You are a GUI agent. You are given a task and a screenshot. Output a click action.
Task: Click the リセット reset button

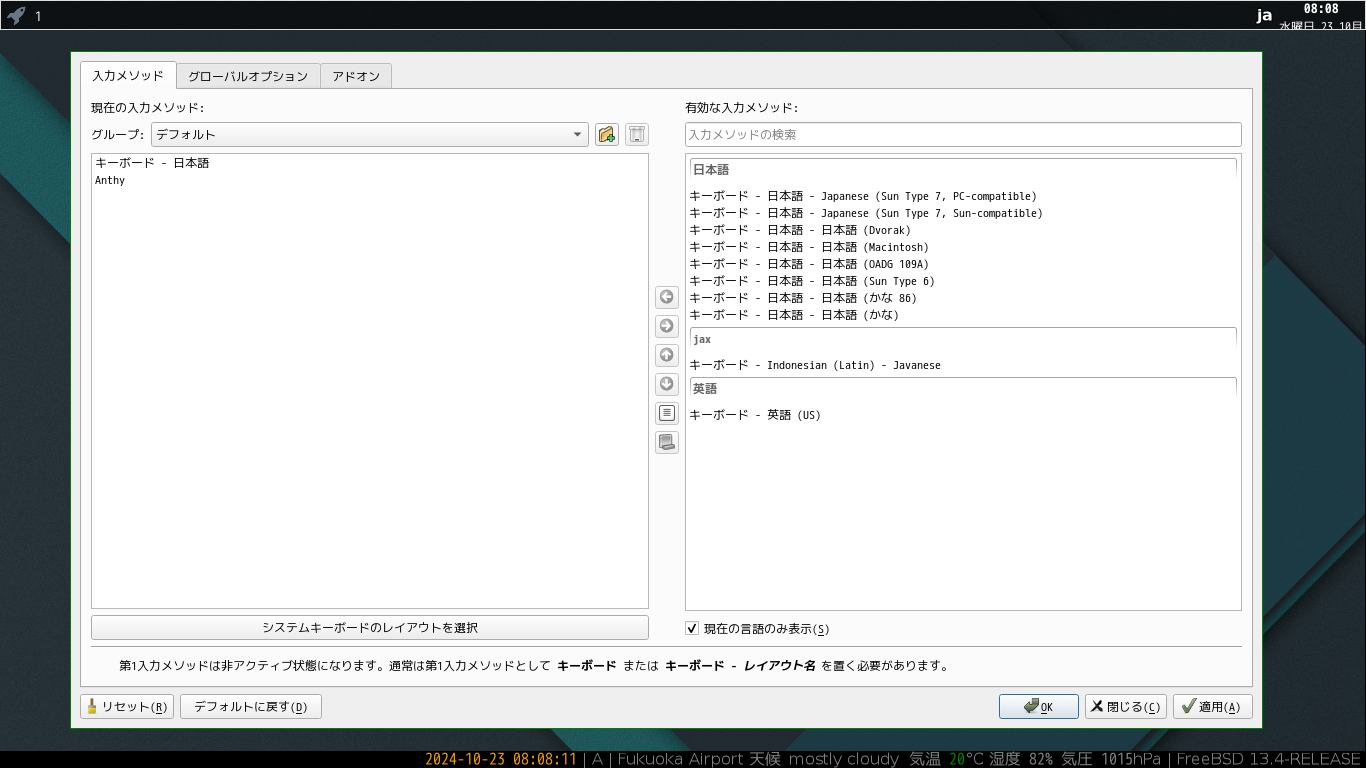127,707
